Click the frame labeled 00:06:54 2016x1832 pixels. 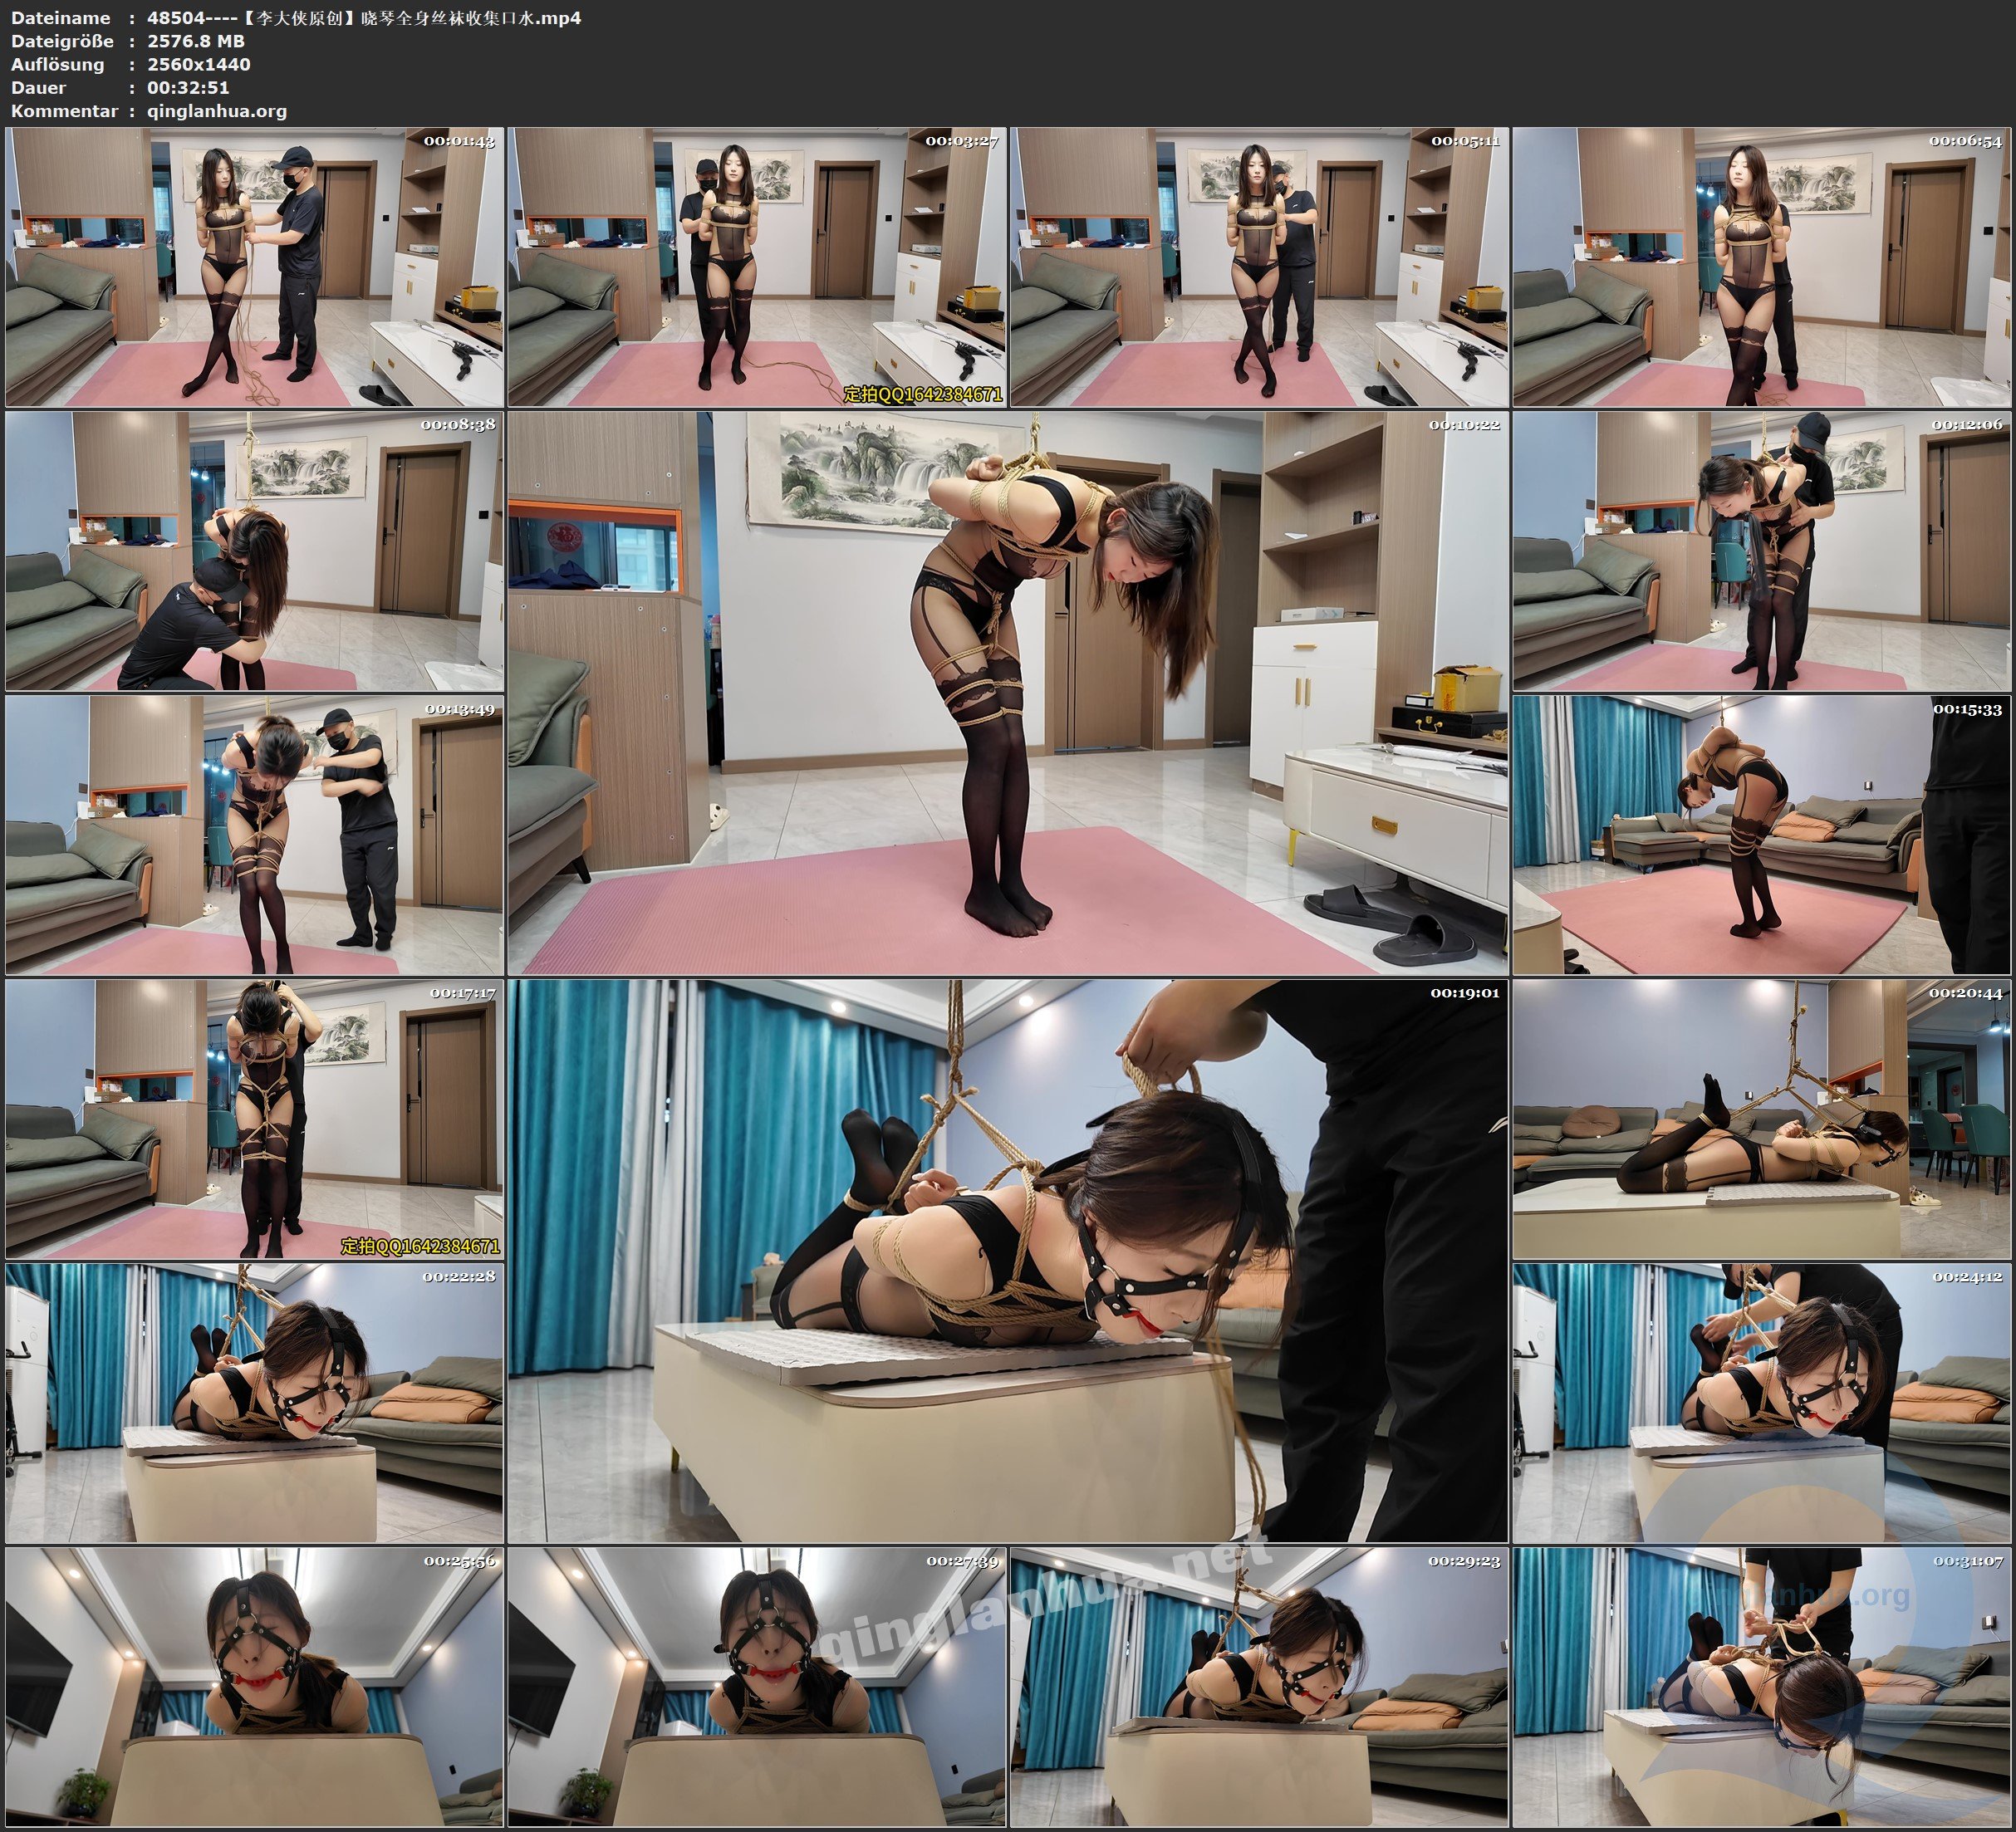click(x=1761, y=267)
